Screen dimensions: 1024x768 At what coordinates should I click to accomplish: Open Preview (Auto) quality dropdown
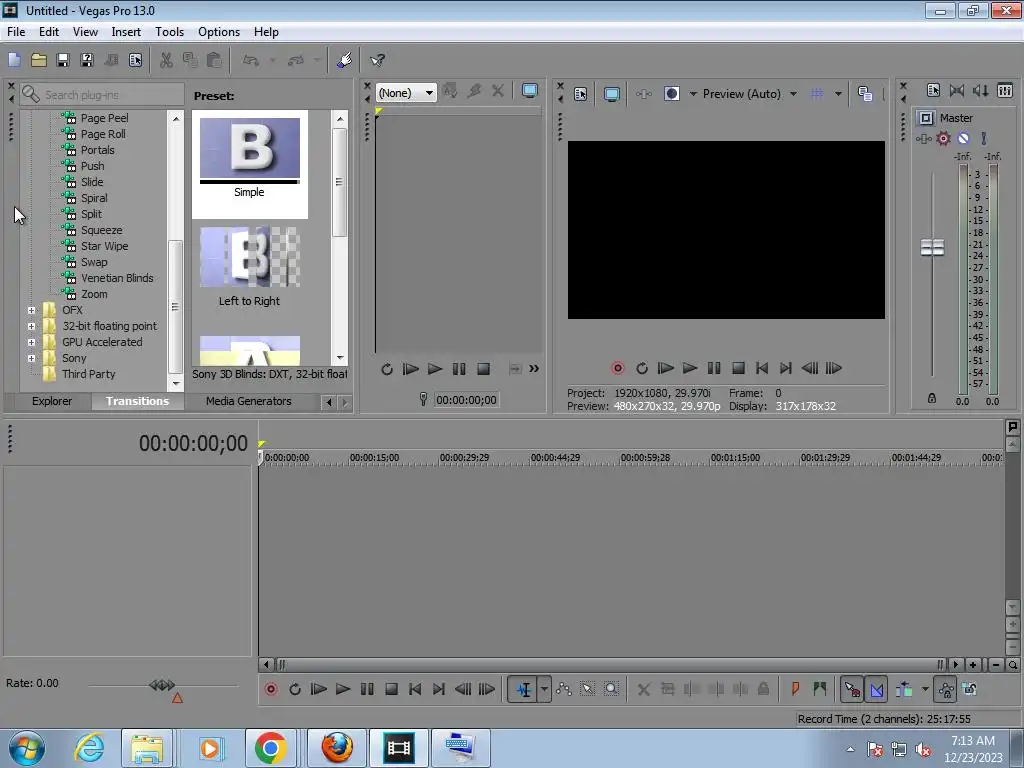(750, 94)
